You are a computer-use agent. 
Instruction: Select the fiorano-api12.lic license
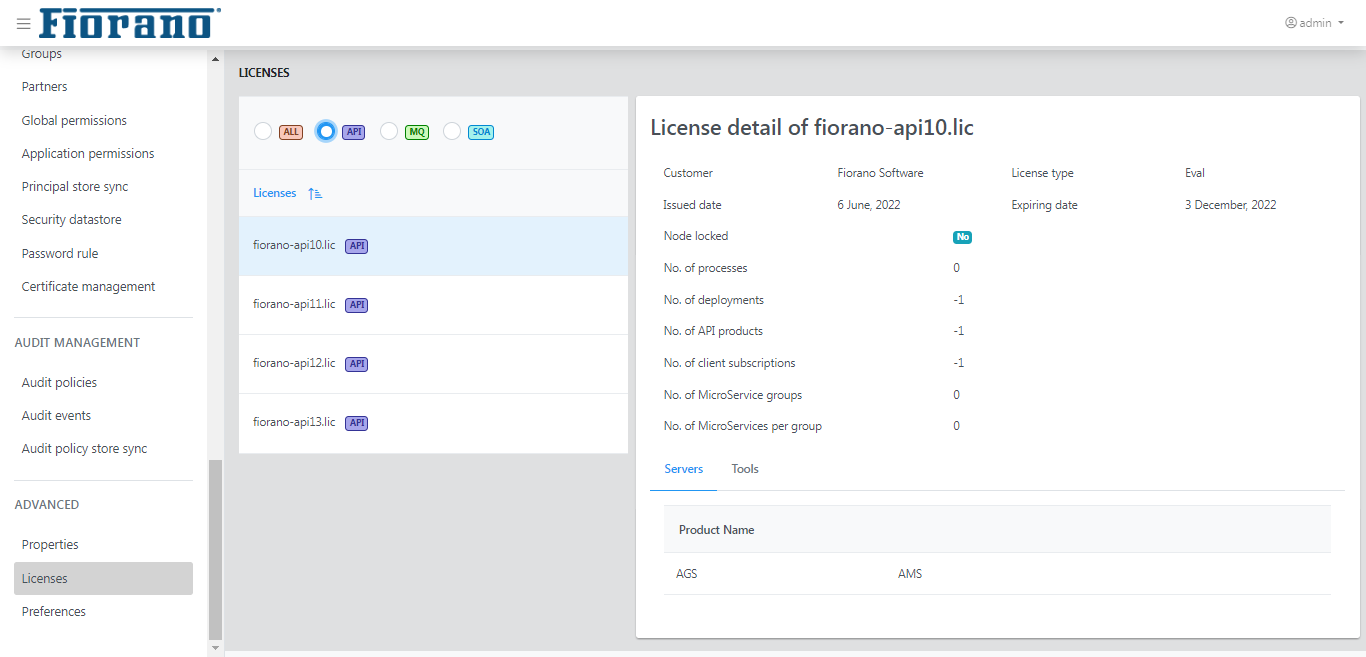(433, 364)
